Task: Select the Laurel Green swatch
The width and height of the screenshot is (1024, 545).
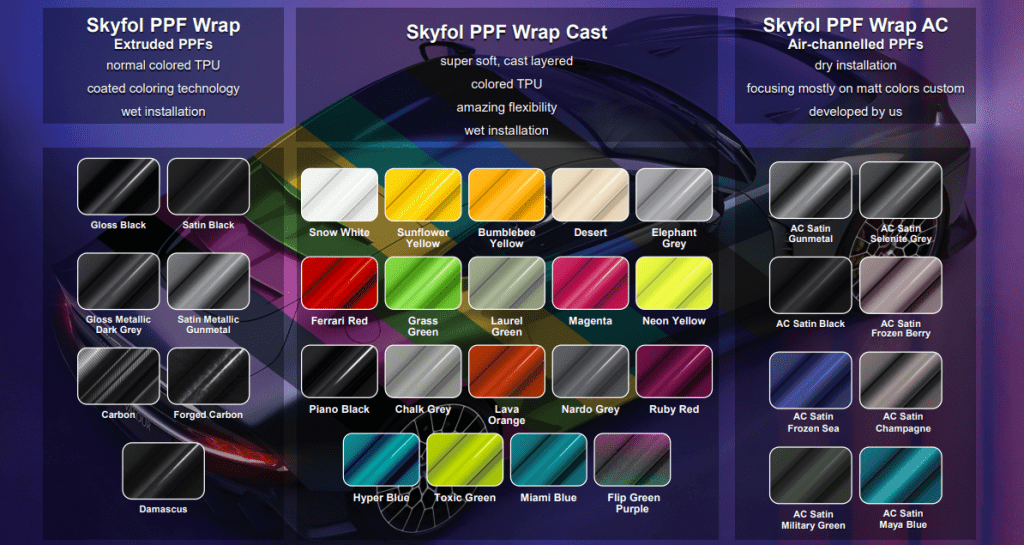Action: click(x=507, y=283)
